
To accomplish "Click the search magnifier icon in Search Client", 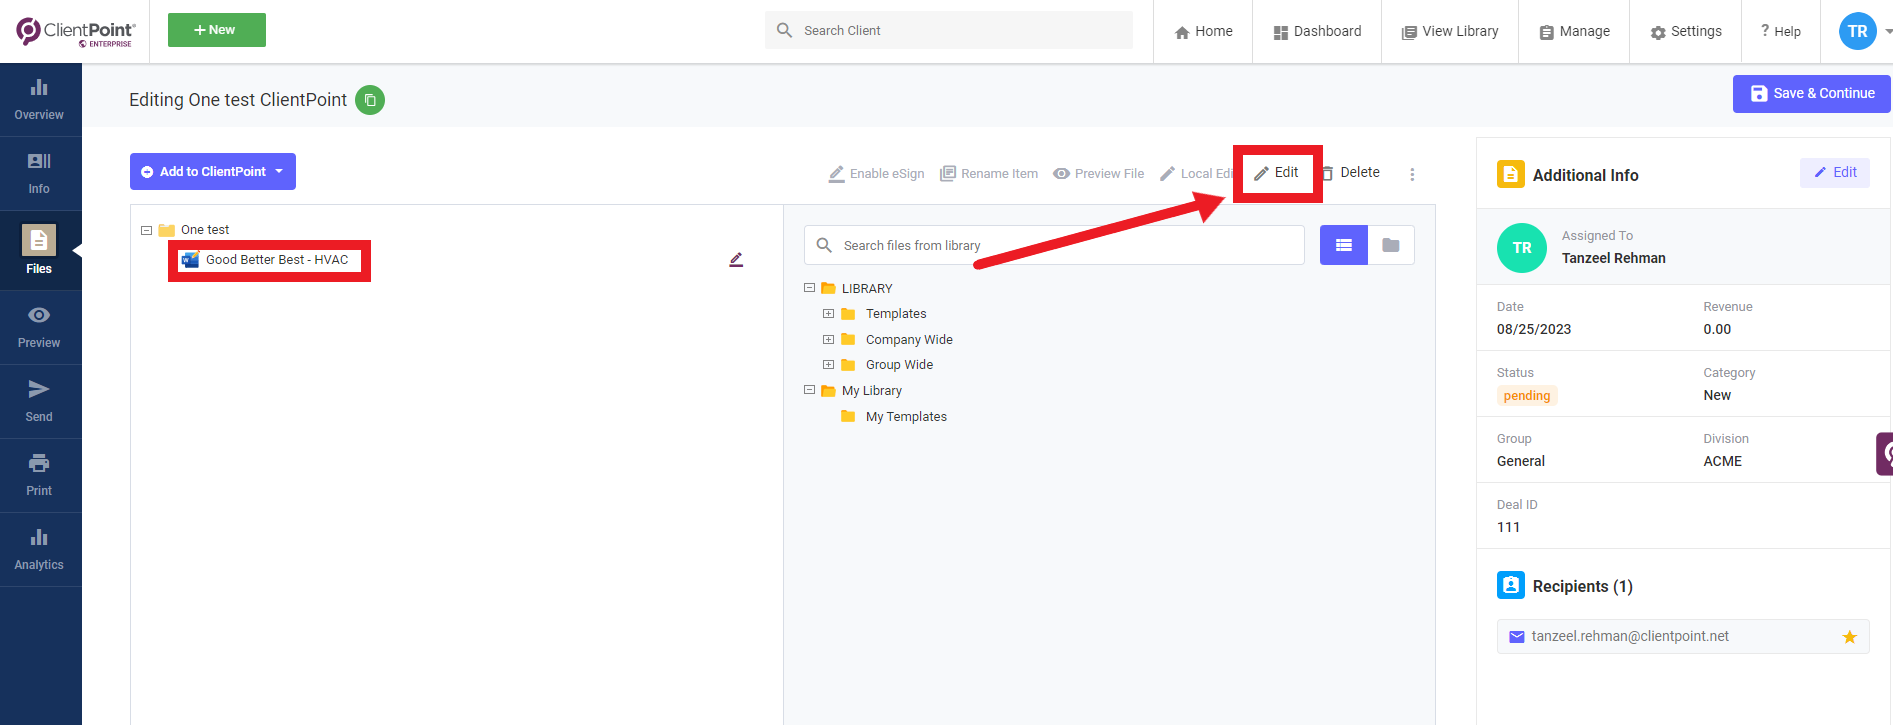I will tap(785, 30).
